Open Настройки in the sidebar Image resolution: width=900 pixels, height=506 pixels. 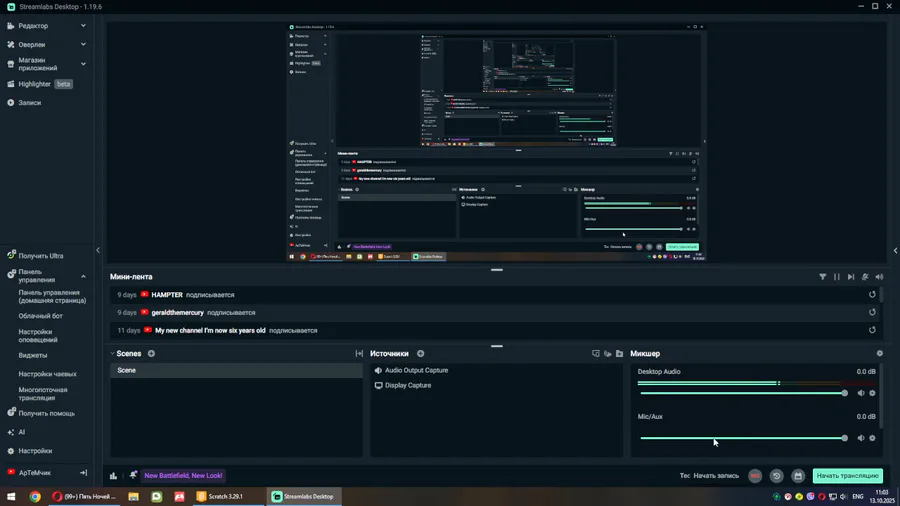(x=29, y=451)
